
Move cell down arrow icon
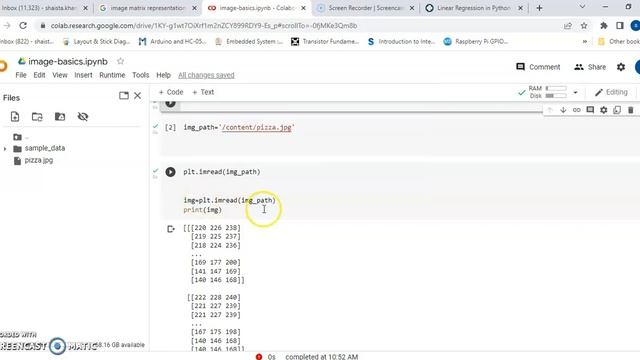coord(563,110)
